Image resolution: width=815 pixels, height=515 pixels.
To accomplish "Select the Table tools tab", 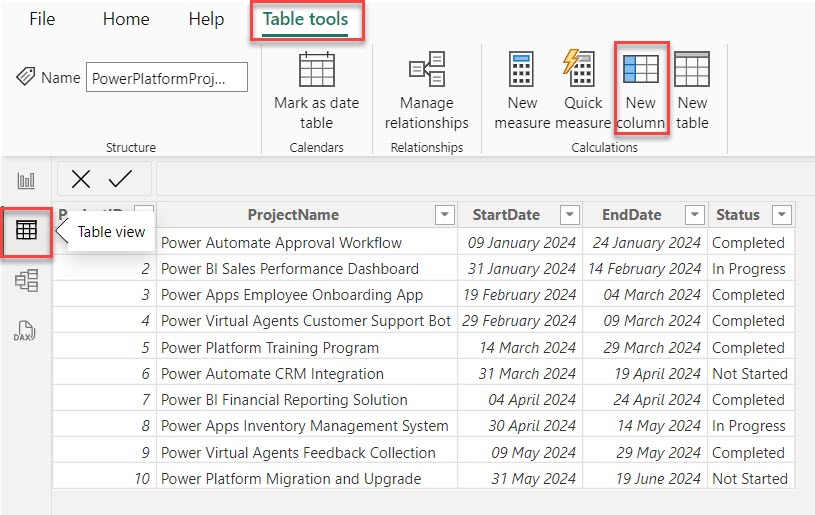I will [306, 19].
